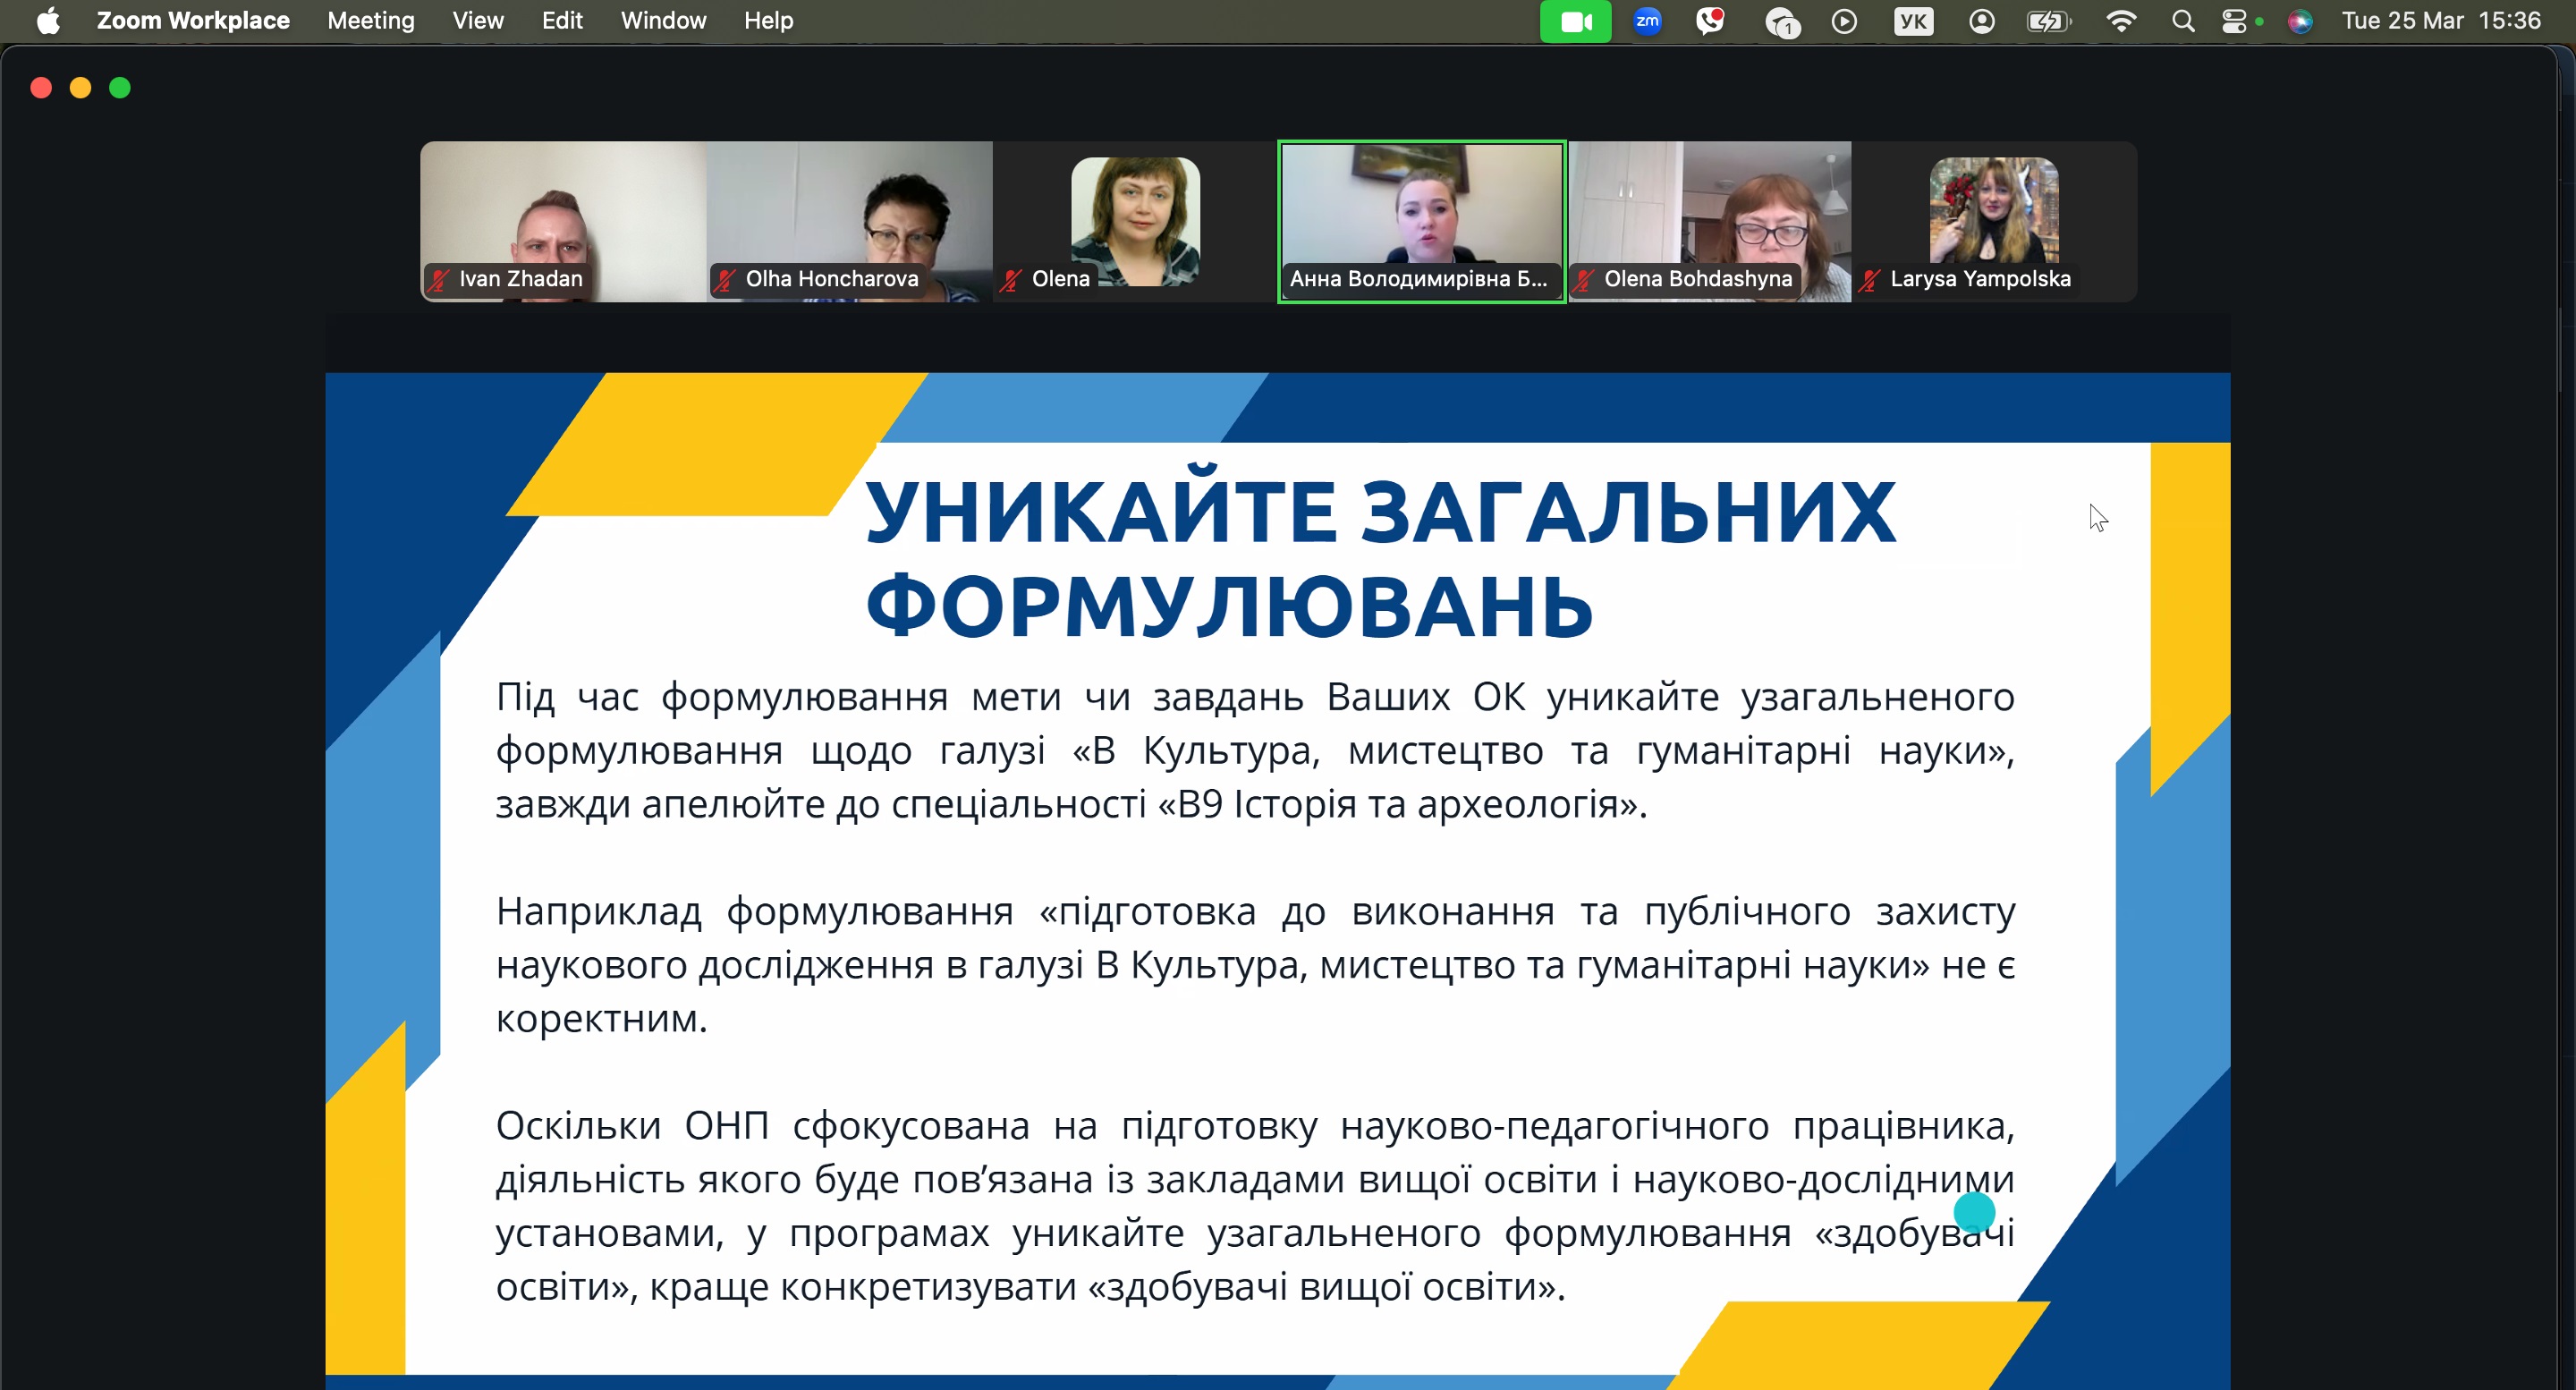Open the Help menu
This screenshot has width=2576, height=1390.
tap(768, 21)
